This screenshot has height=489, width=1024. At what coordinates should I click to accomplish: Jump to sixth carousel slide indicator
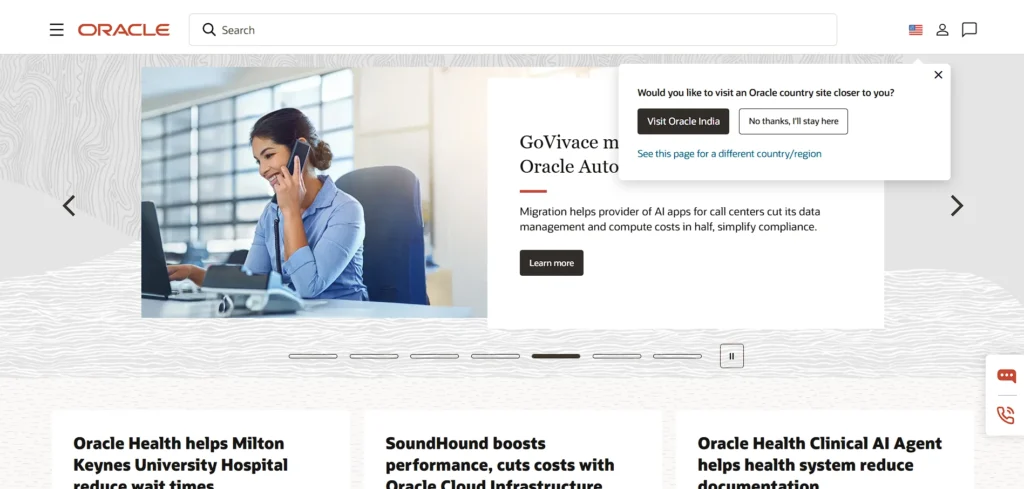[x=617, y=356]
